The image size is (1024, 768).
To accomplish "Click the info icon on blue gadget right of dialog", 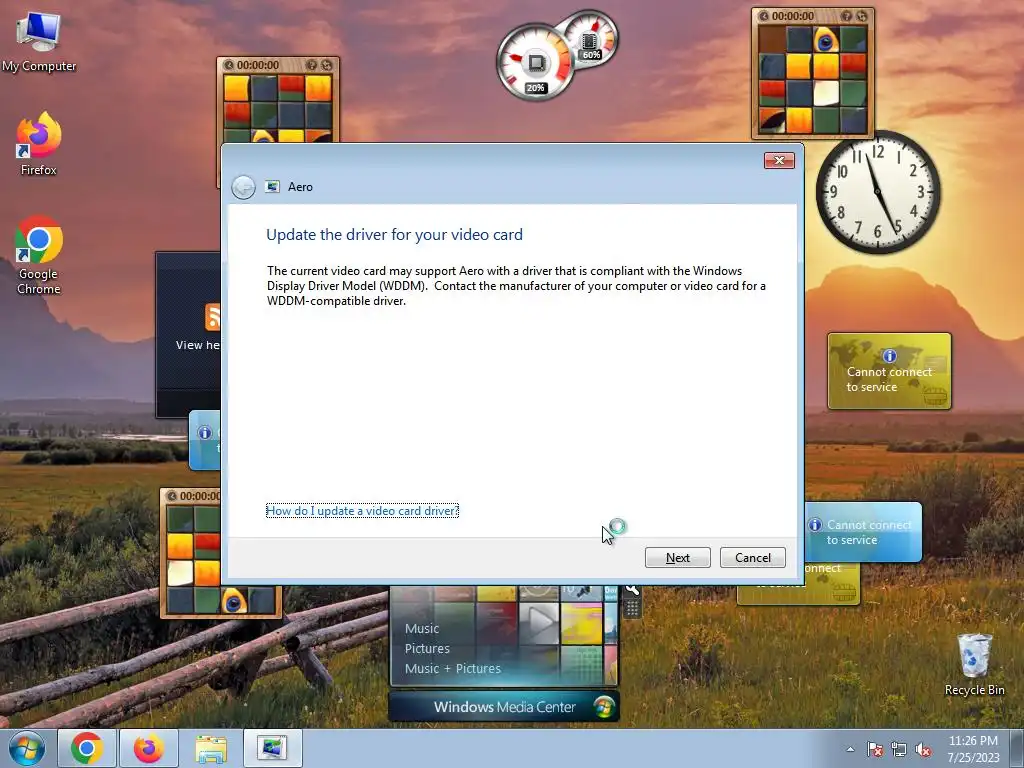I will [x=815, y=525].
